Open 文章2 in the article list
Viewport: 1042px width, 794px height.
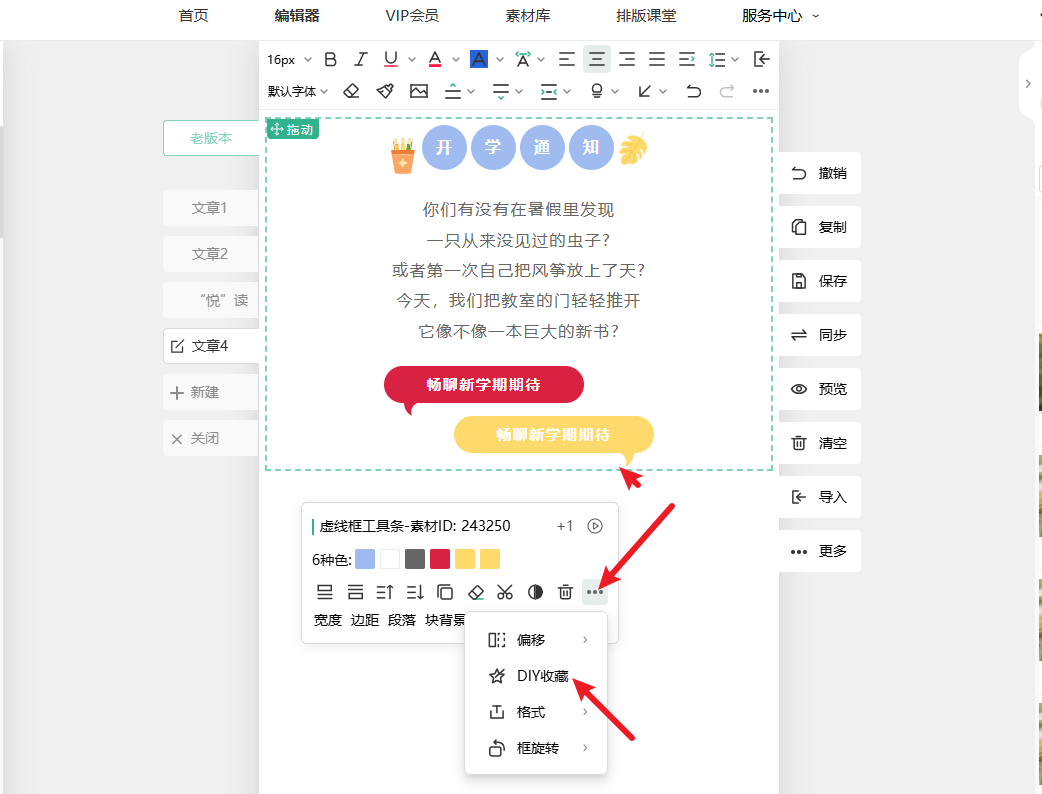(210, 254)
